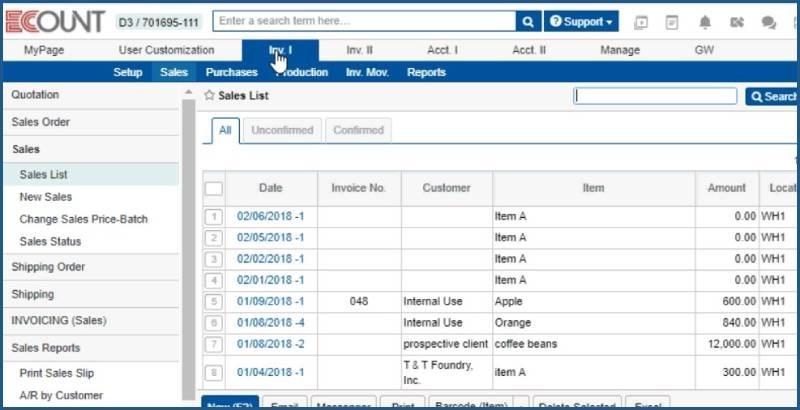
Task: Open the Support dropdown
Action: (581, 21)
